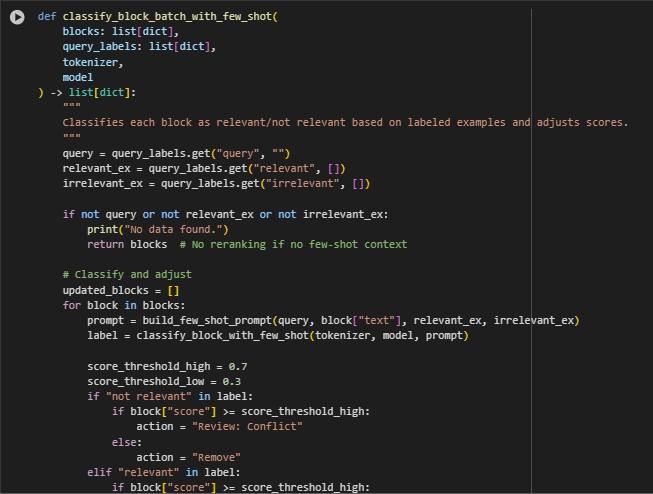Click the 'for block in blocks:' line
Image resolution: width=653 pixels, height=494 pixels.
click(124, 305)
